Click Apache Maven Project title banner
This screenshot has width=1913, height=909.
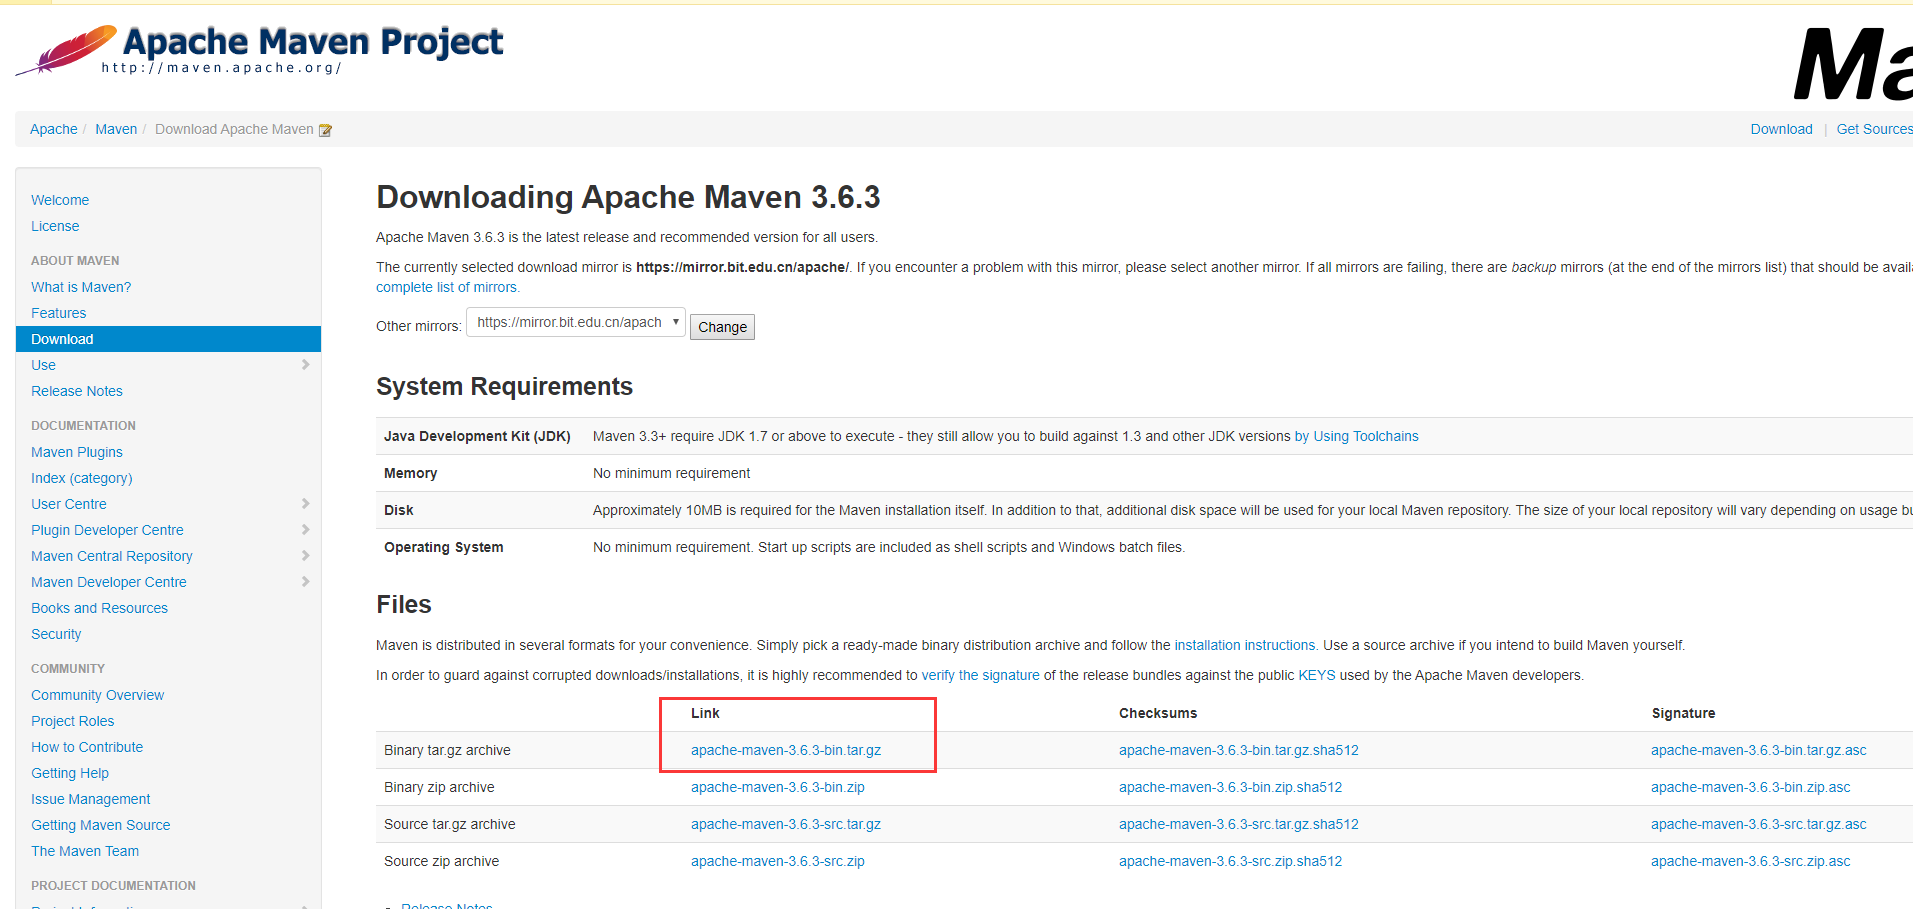click(312, 42)
